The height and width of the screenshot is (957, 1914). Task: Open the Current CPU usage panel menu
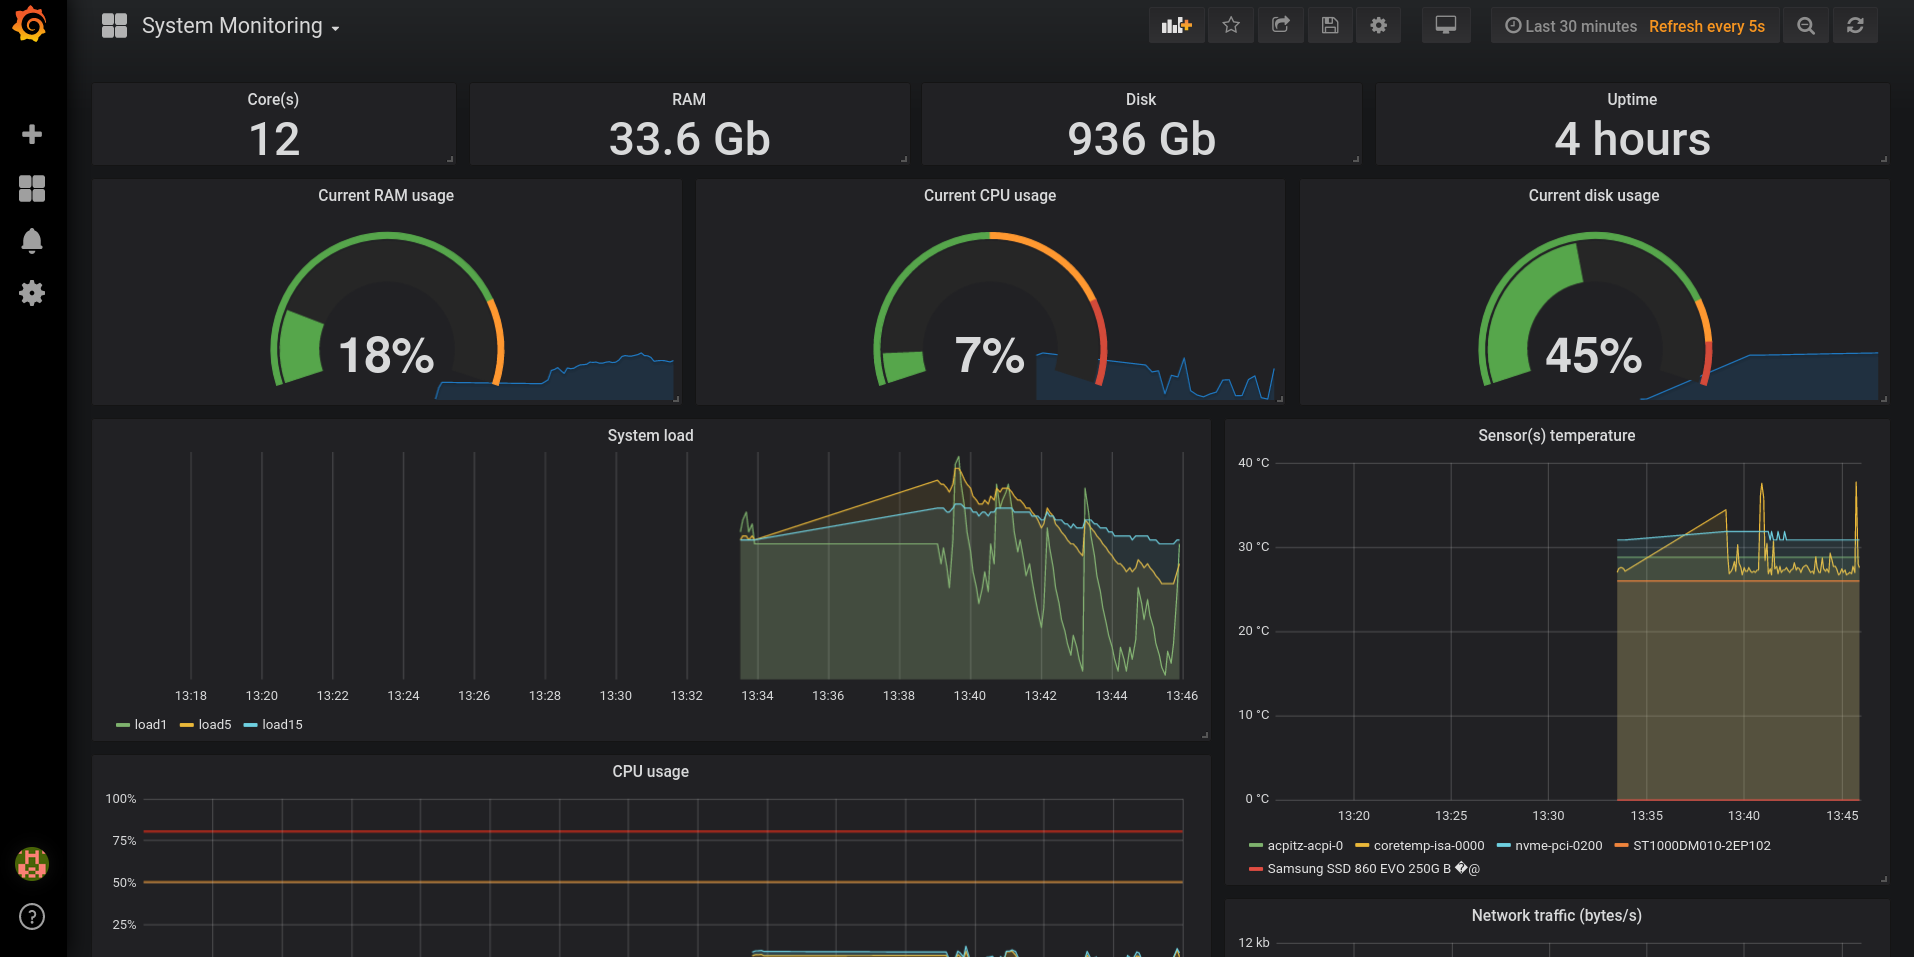click(x=990, y=195)
